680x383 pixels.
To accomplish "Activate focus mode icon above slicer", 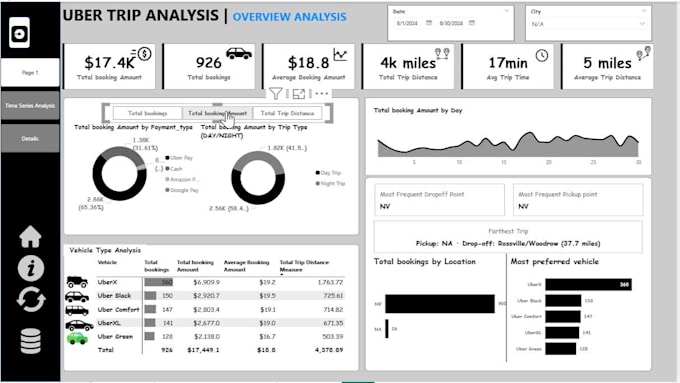I will coord(298,93).
